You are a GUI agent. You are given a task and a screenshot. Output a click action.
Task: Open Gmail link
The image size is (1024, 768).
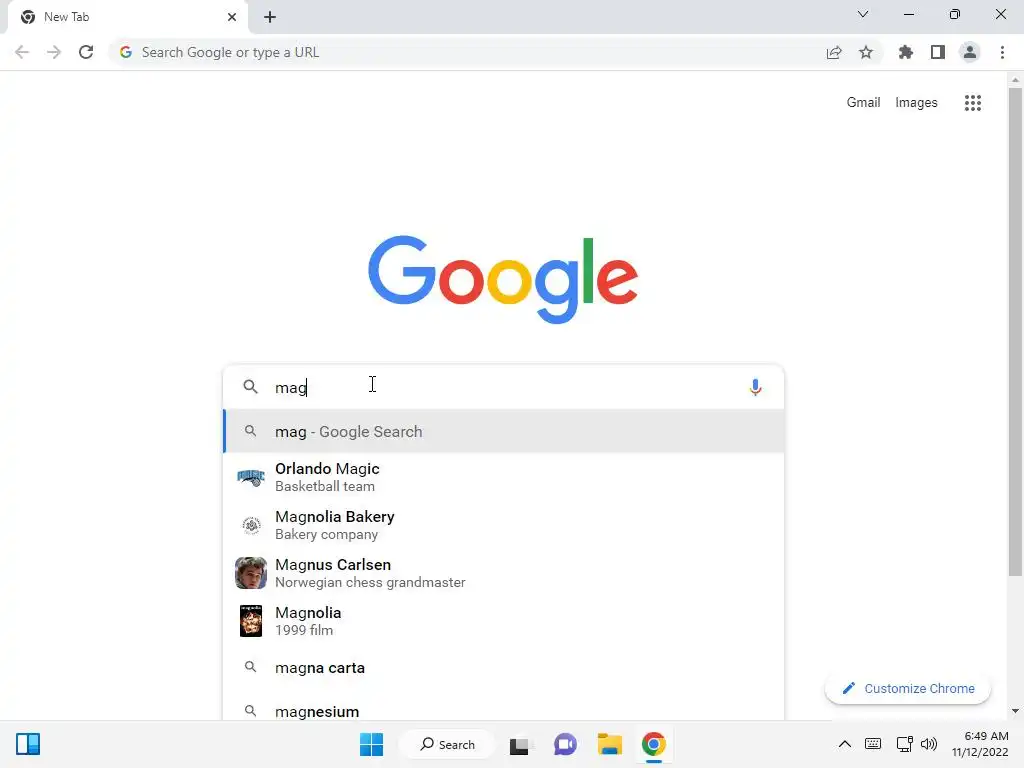pyautogui.click(x=863, y=103)
